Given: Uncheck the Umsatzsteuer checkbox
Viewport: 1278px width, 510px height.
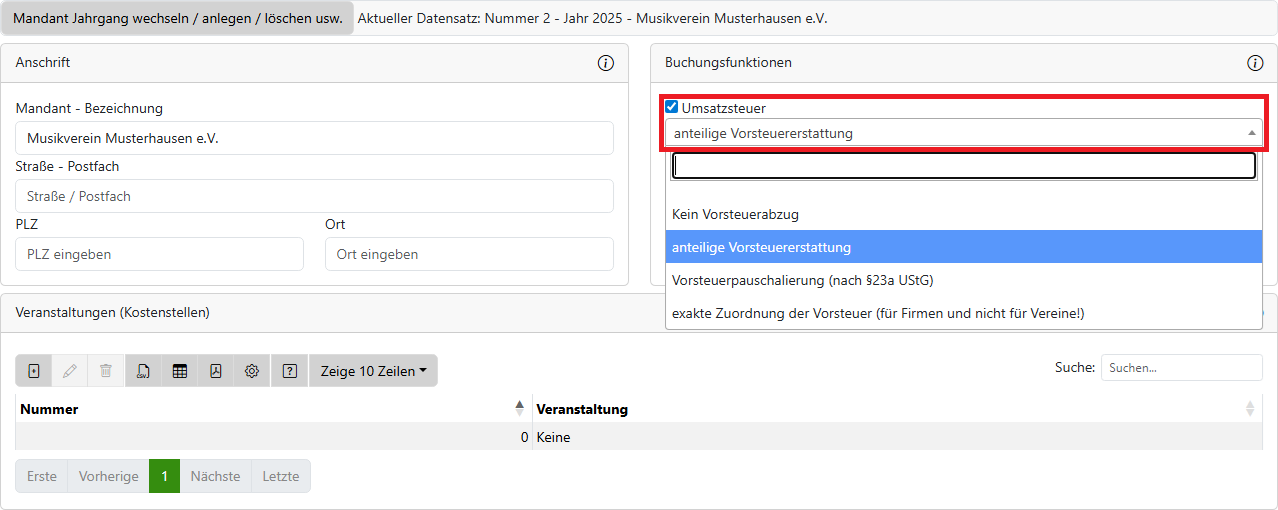Looking at the screenshot, I should (672, 107).
